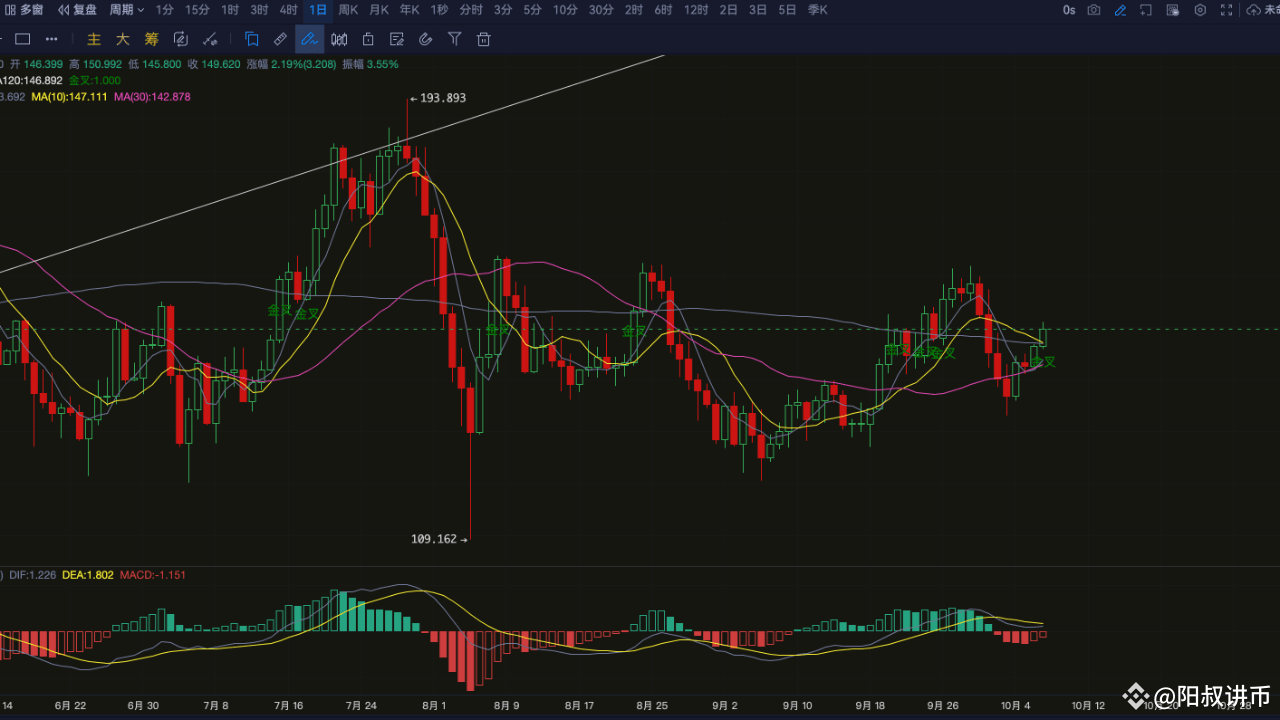
Task: Switch to the 周K weekly tab
Action: point(347,10)
